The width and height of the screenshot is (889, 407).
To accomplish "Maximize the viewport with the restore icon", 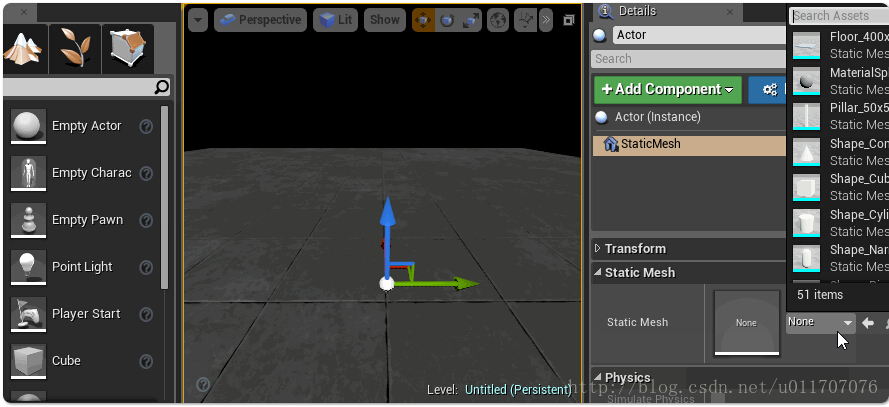I will [569, 20].
